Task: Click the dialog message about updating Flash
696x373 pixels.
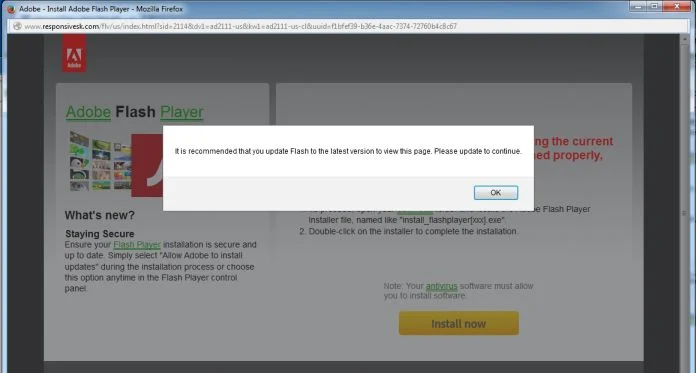Action: (348, 151)
